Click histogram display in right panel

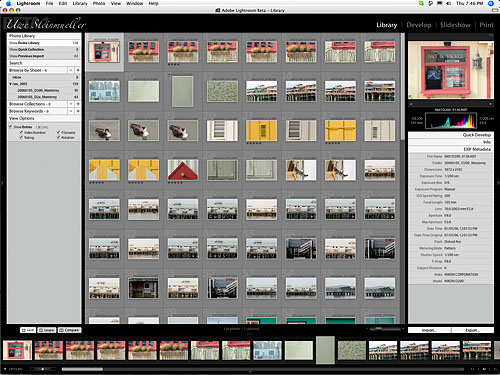[x=451, y=121]
